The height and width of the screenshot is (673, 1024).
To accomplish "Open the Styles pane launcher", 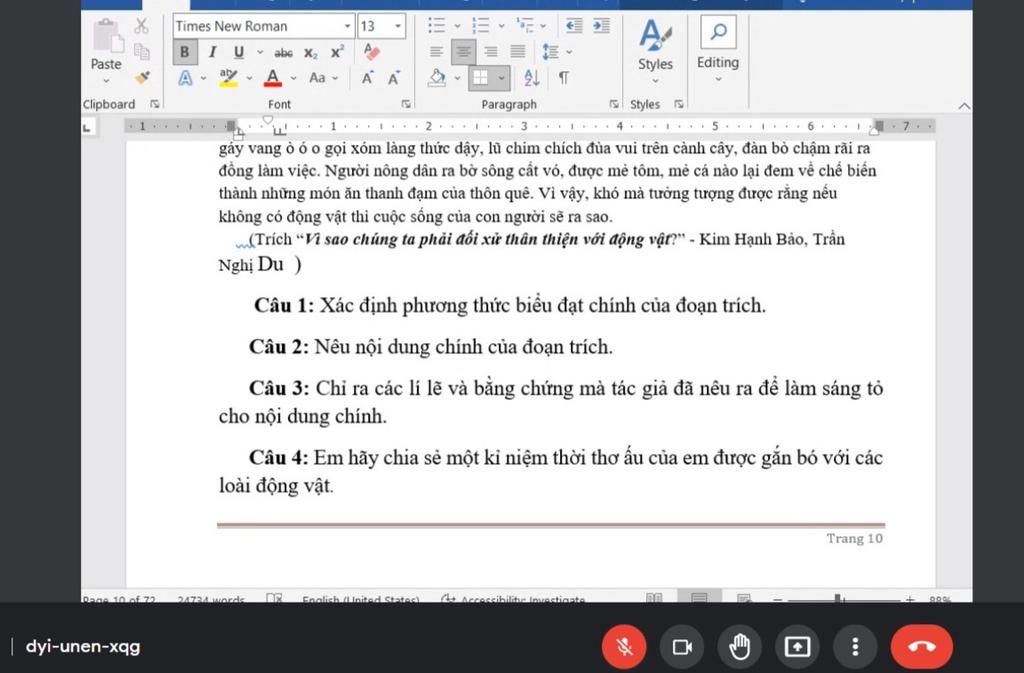I will 679,104.
